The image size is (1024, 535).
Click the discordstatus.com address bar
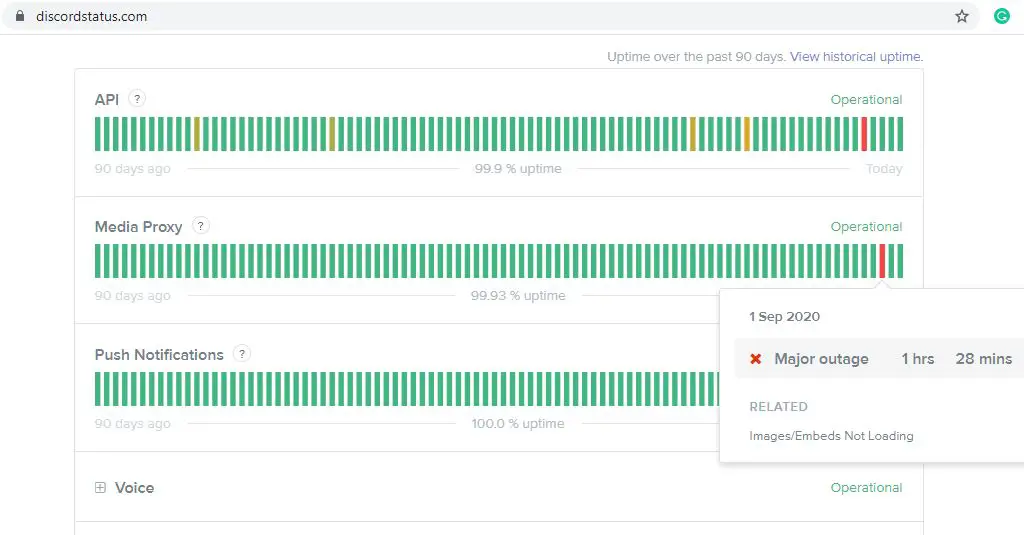(x=490, y=16)
